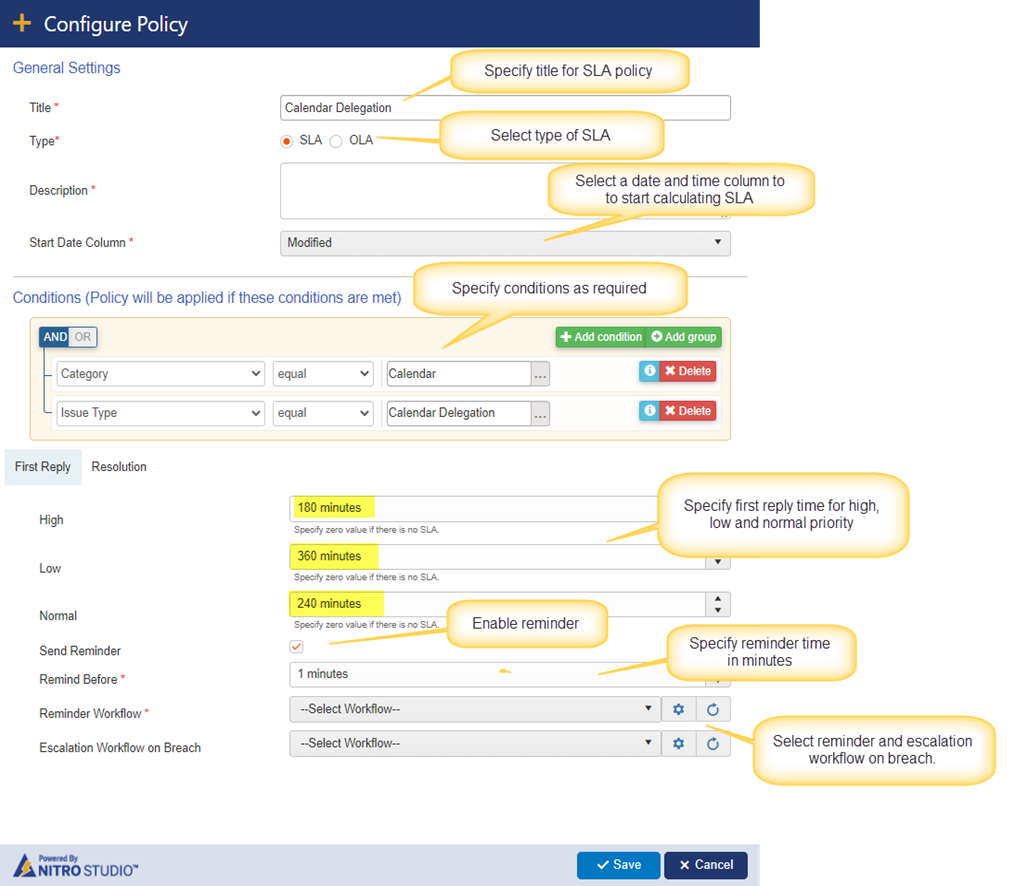Switch condition logic to OR
The image size is (1027, 886).
pos(83,337)
